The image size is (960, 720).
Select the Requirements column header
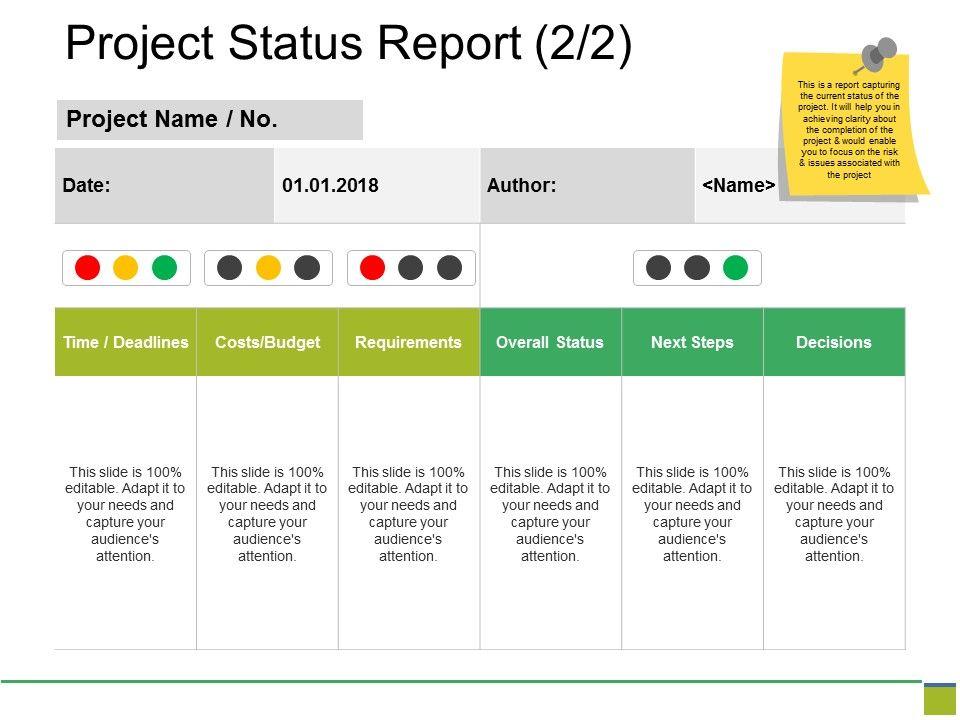click(409, 342)
